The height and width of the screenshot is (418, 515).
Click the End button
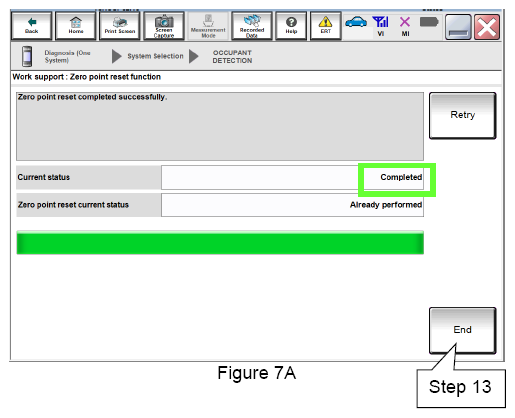coord(463,330)
